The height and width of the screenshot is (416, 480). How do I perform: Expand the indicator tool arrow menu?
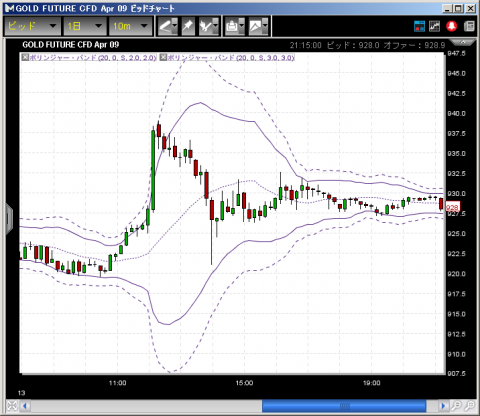pyautogui.click(x=216, y=26)
